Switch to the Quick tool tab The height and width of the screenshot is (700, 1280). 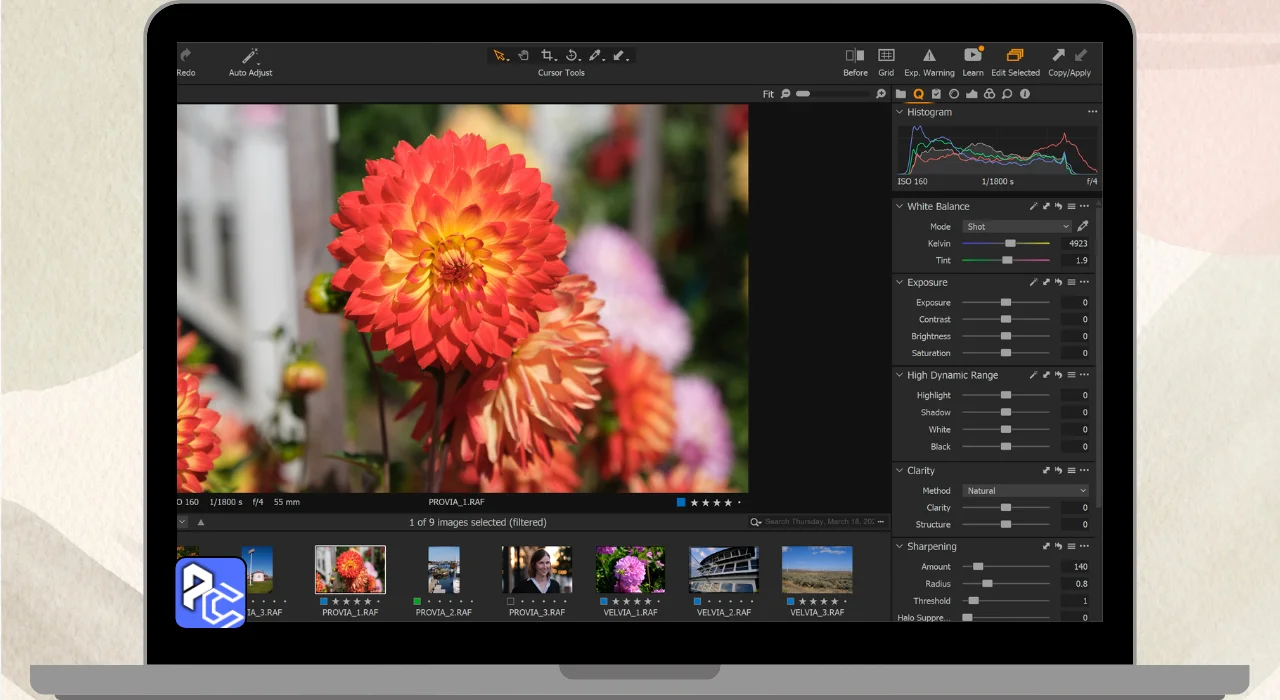coord(919,94)
